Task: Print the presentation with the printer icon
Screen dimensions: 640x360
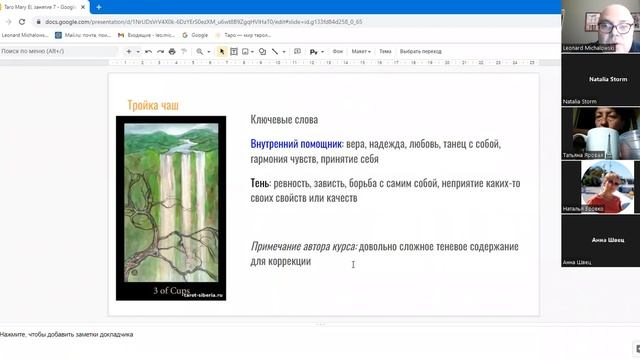Action: pos(172,51)
